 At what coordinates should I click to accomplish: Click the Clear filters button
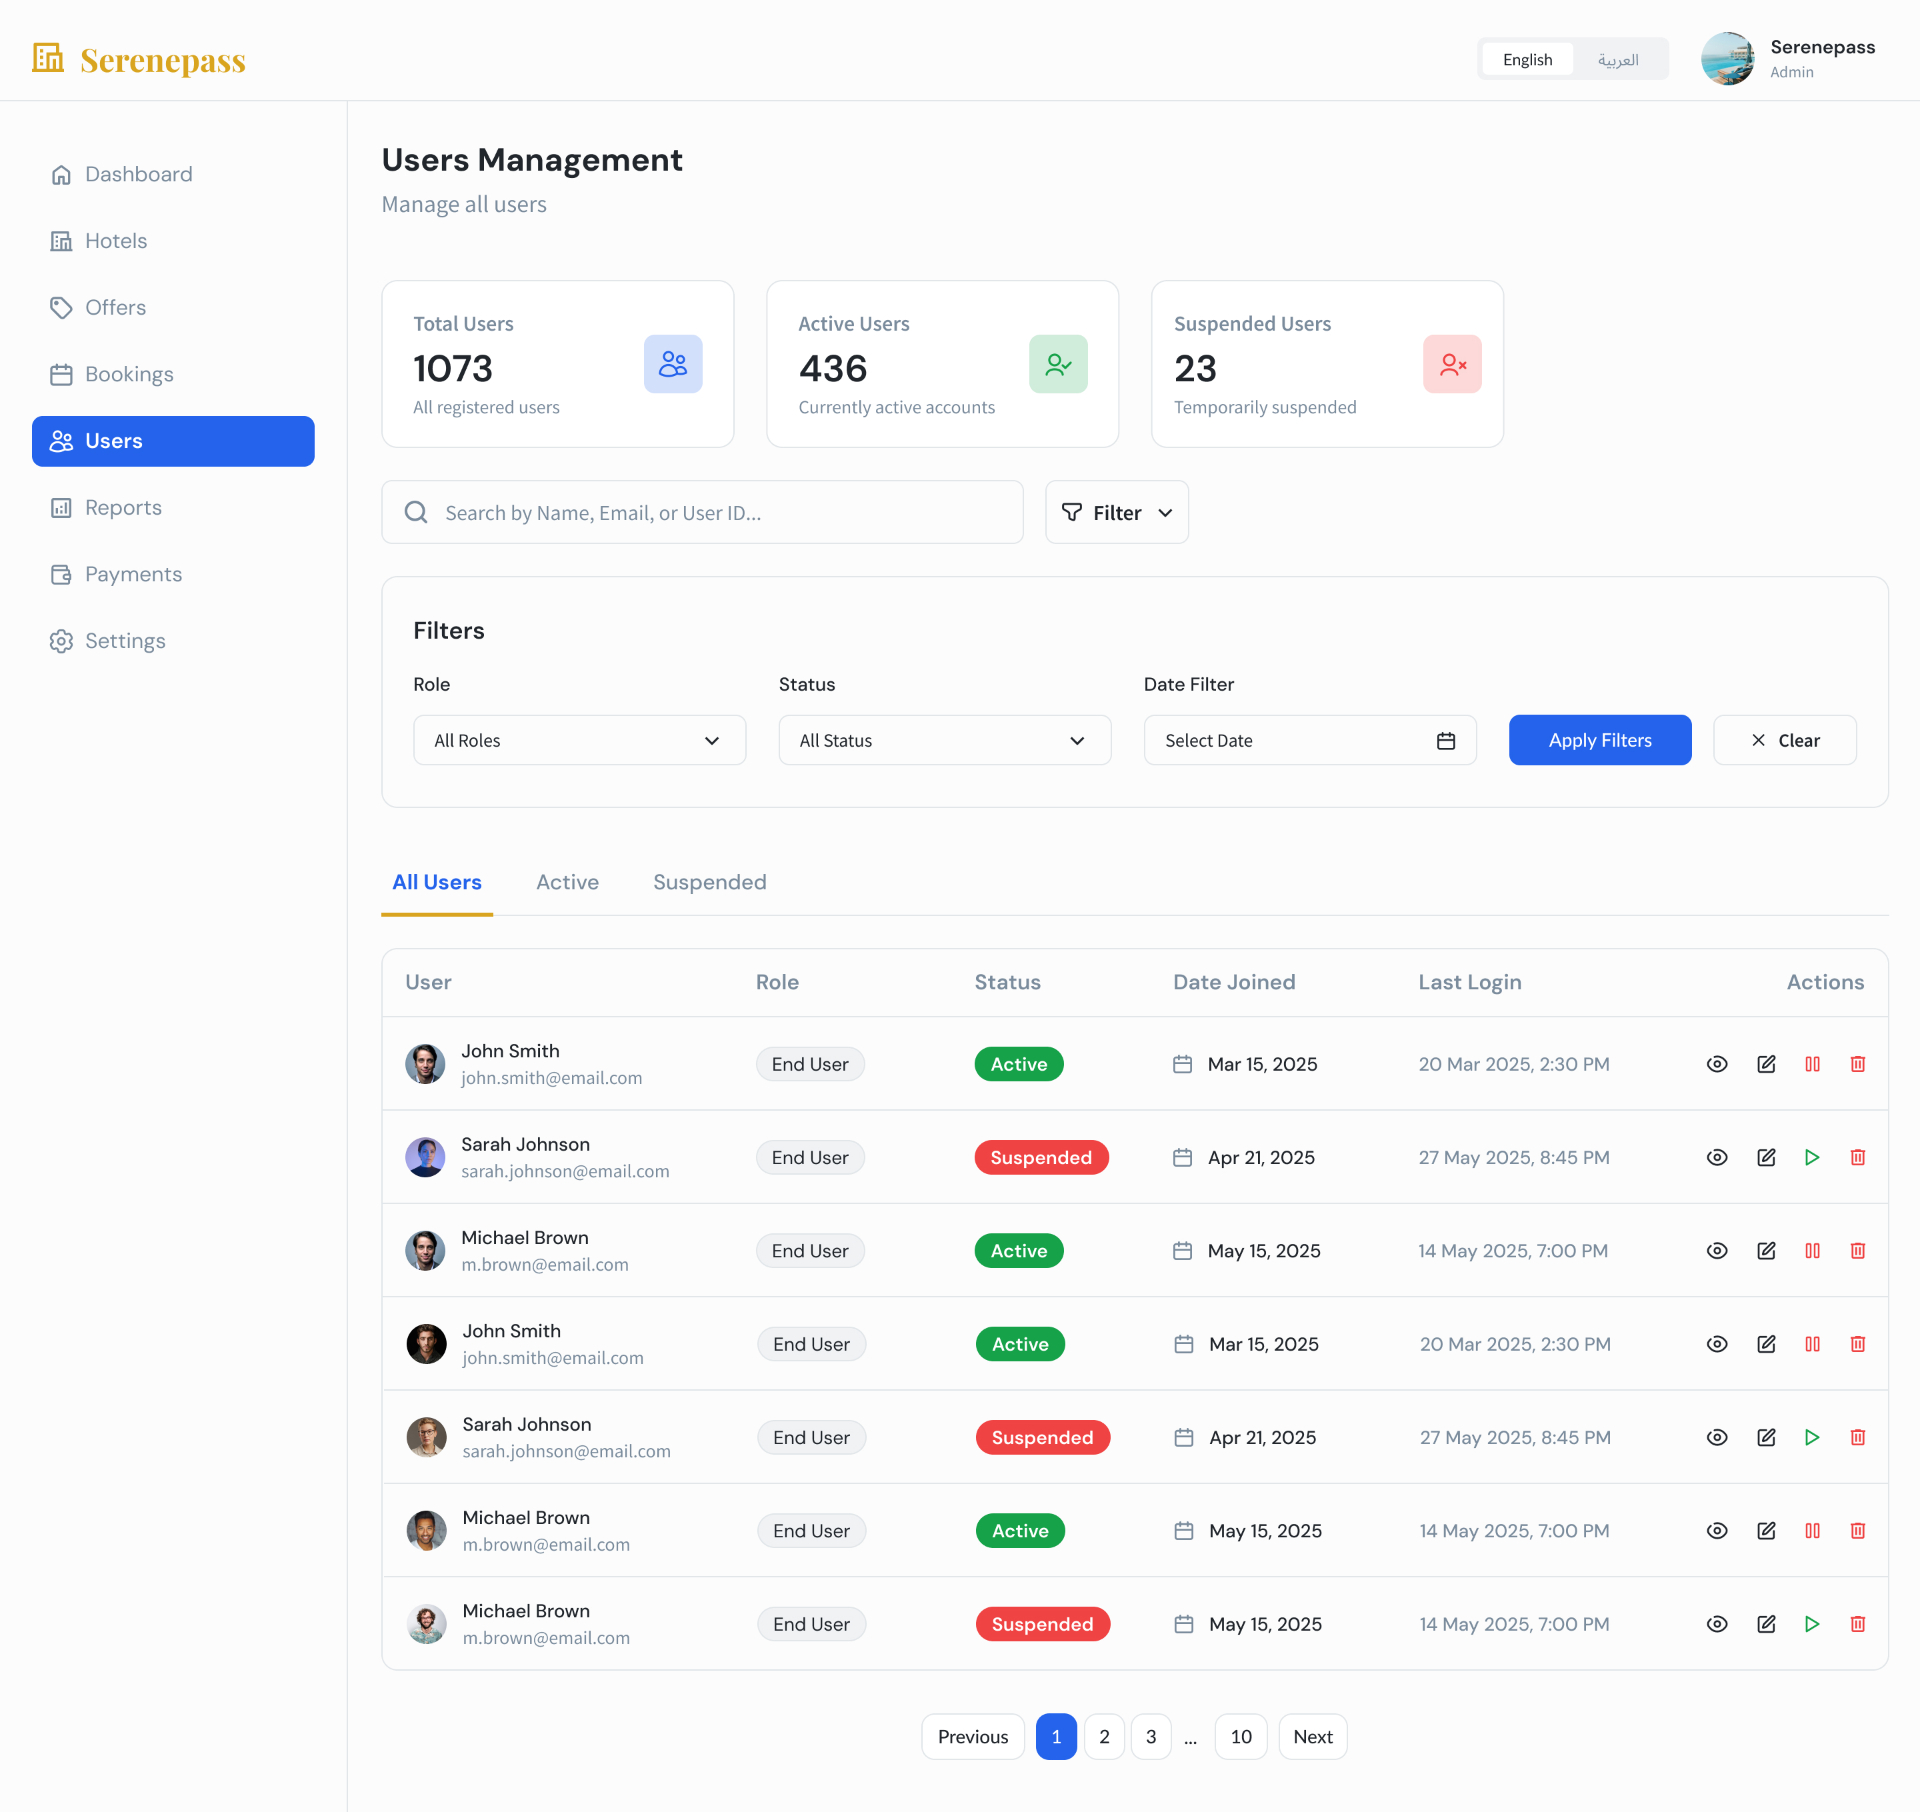point(1785,741)
